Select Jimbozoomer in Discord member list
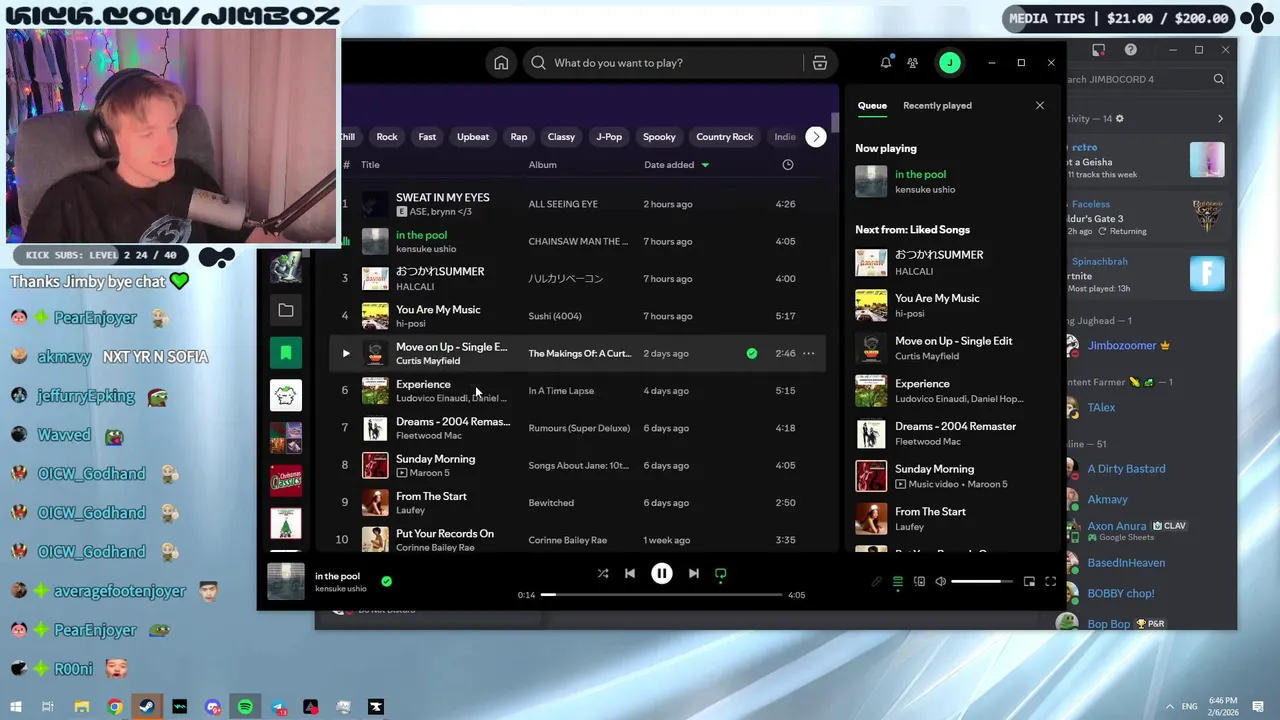 click(1122, 346)
